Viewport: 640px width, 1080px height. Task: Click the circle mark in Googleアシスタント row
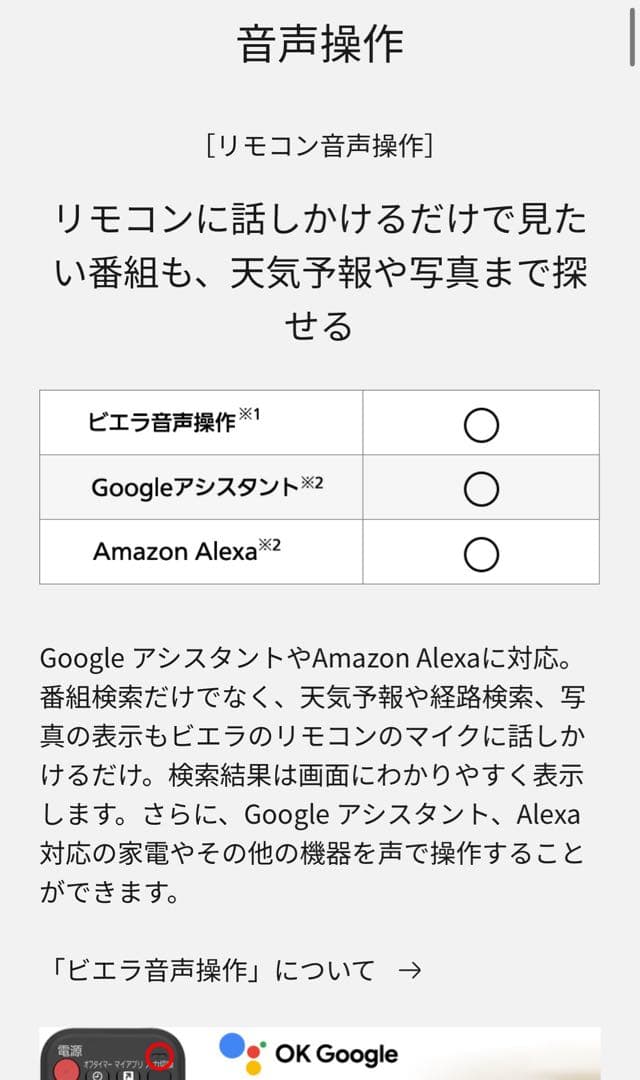481,489
